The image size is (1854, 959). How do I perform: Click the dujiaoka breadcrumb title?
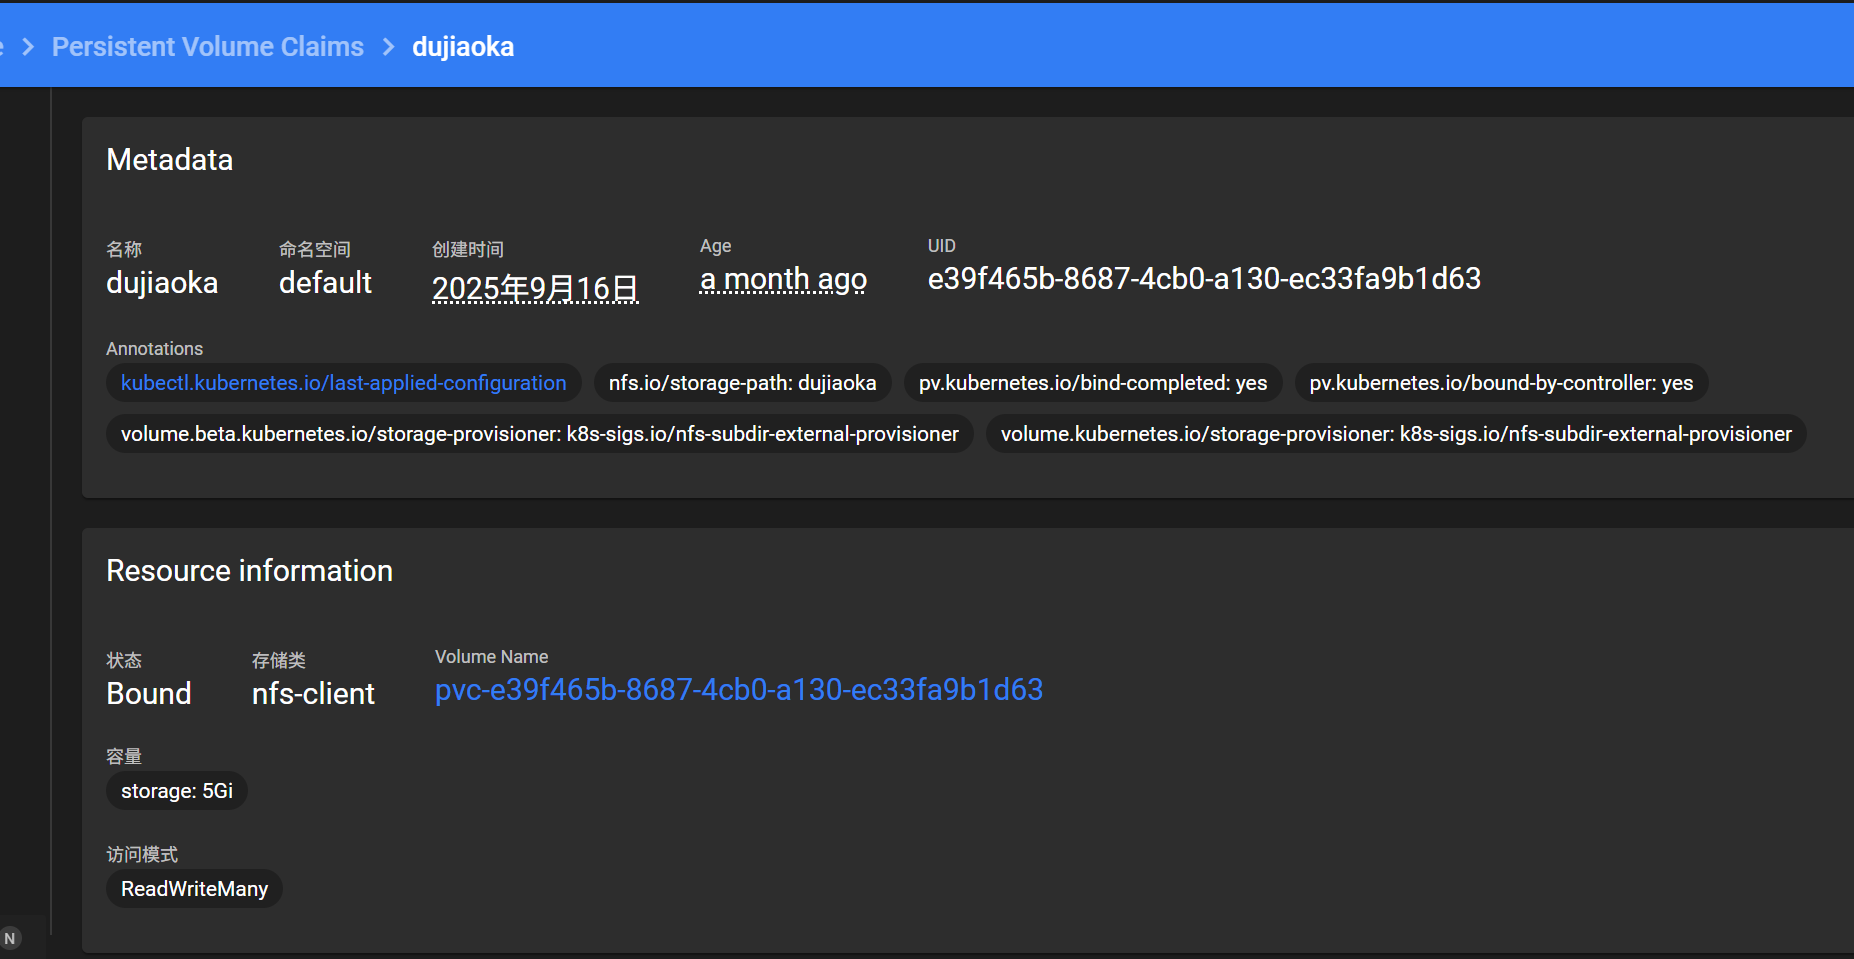pyautogui.click(x=463, y=47)
